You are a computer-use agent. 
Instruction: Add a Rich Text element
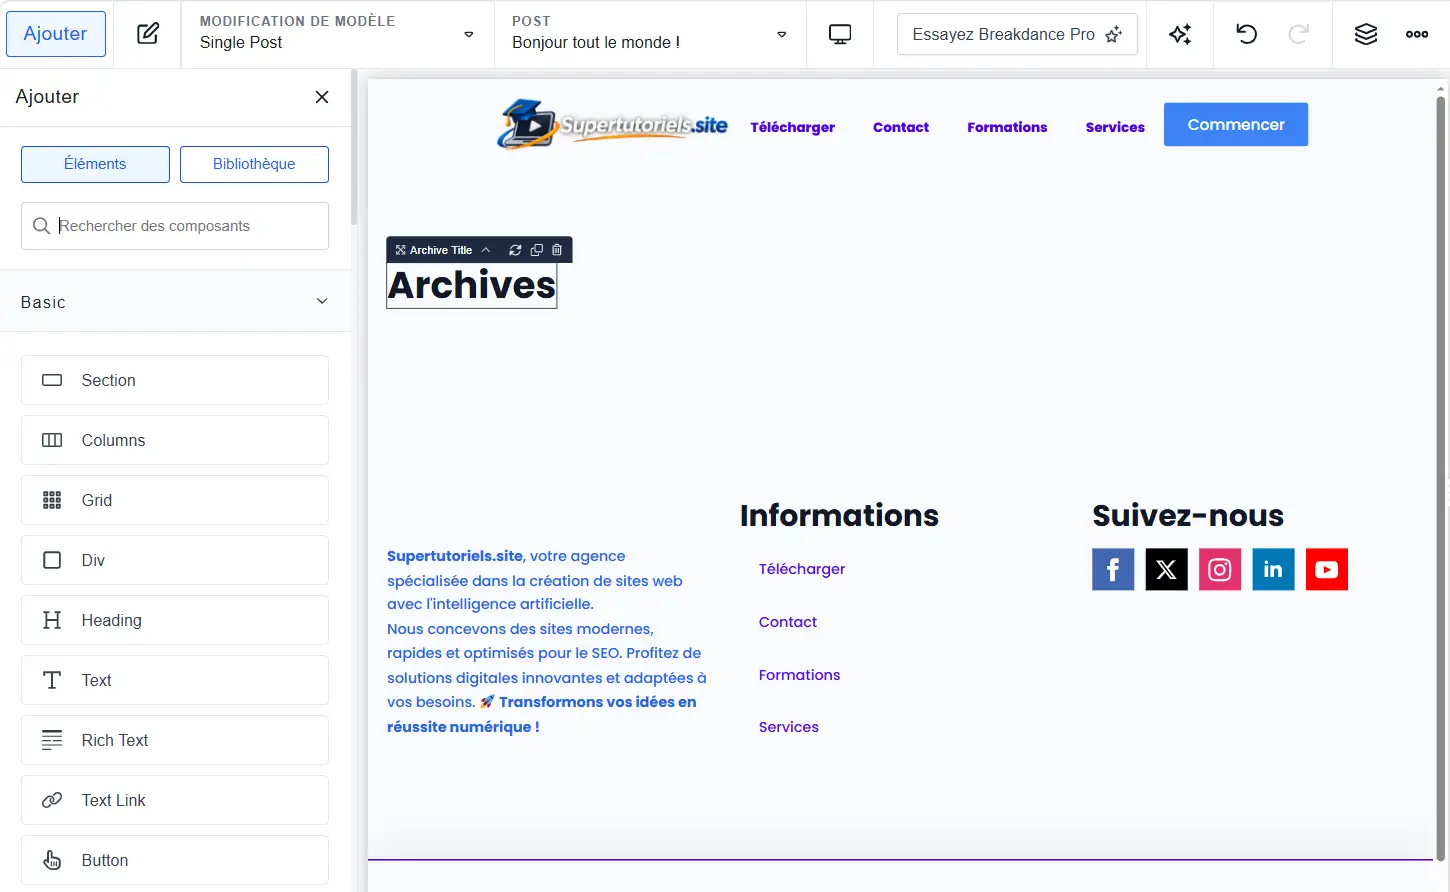[x=175, y=740]
